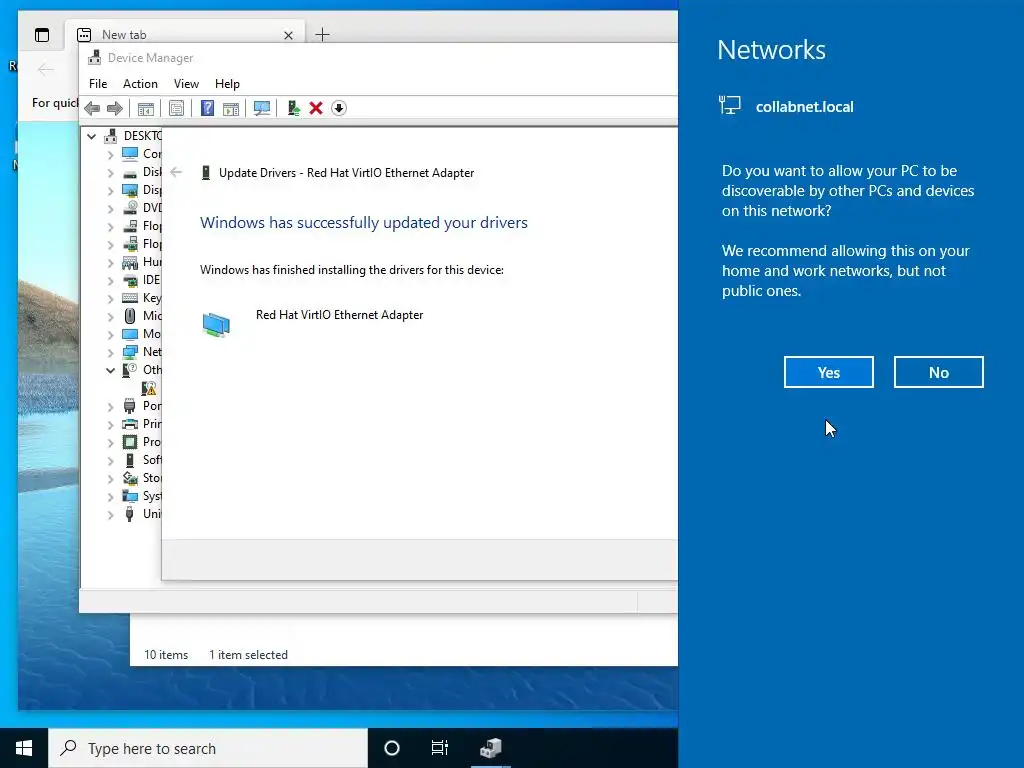Click No to decline network discovery
The image size is (1024, 768).
[x=938, y=372]
